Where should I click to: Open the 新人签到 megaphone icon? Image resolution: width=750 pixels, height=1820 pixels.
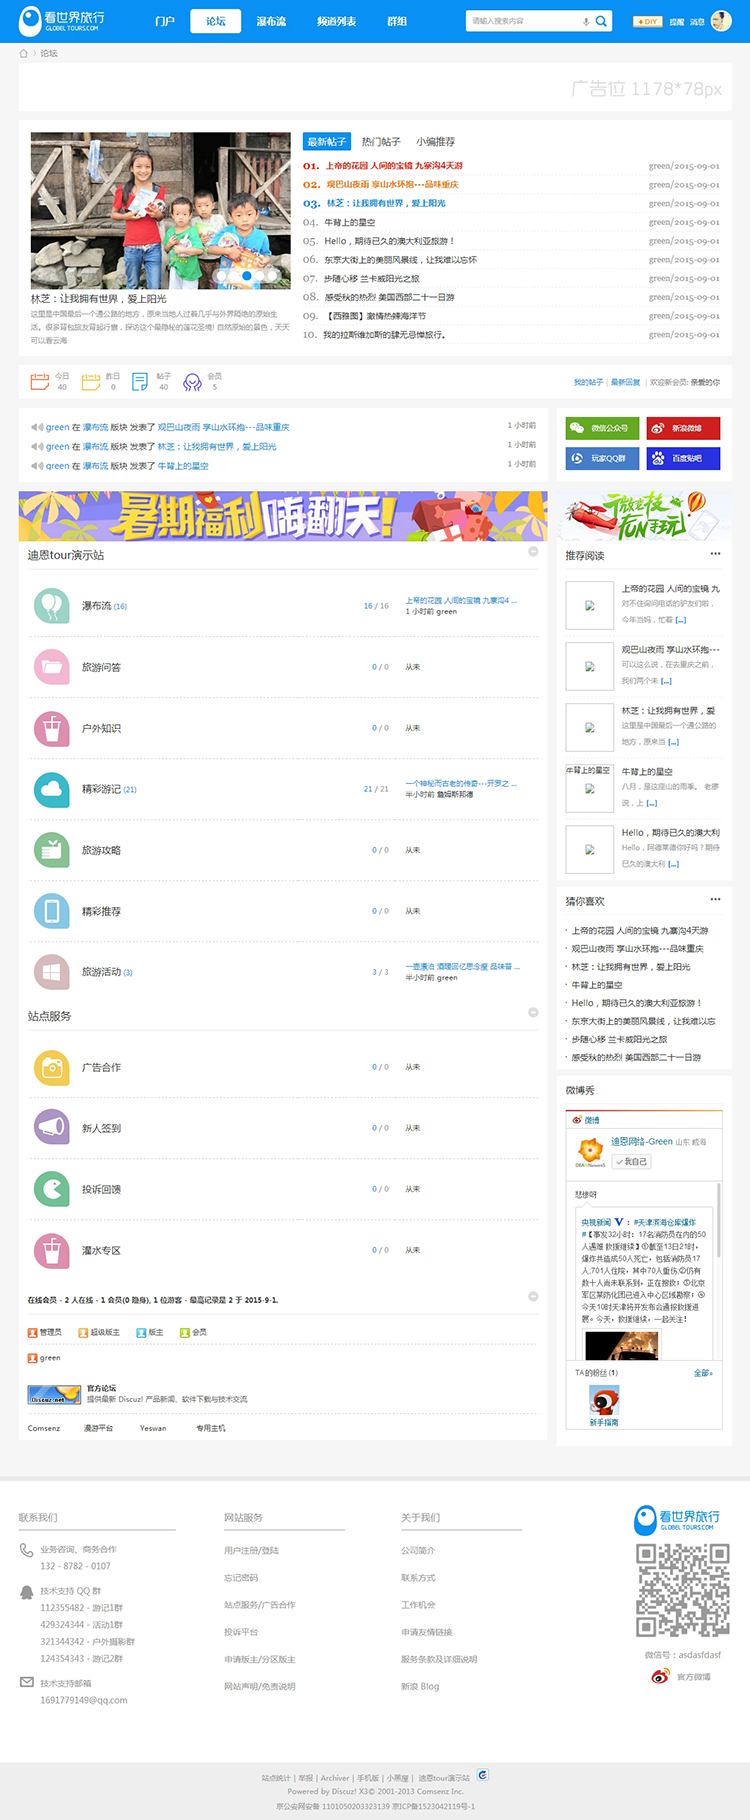tap(51, 1128)
